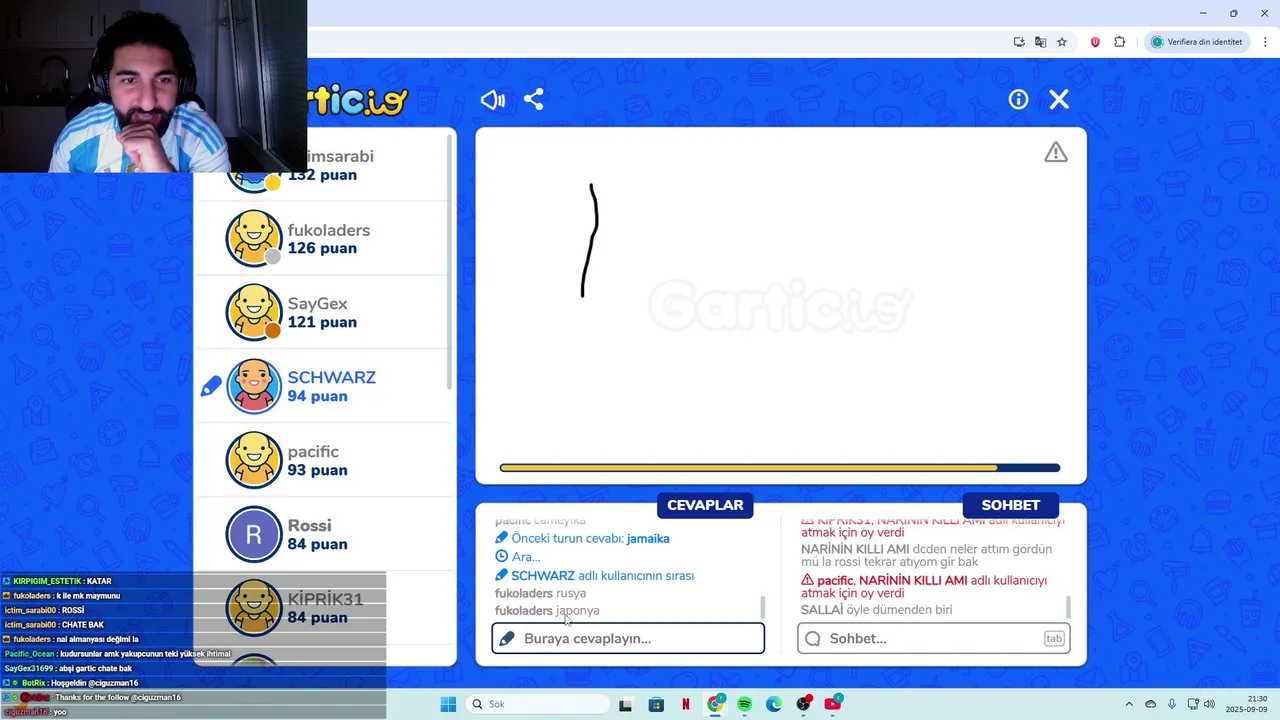The width and height of the screenshot is (1280, 720).
Task: Open Task View on the taskbar
Action: click(625, 704)
